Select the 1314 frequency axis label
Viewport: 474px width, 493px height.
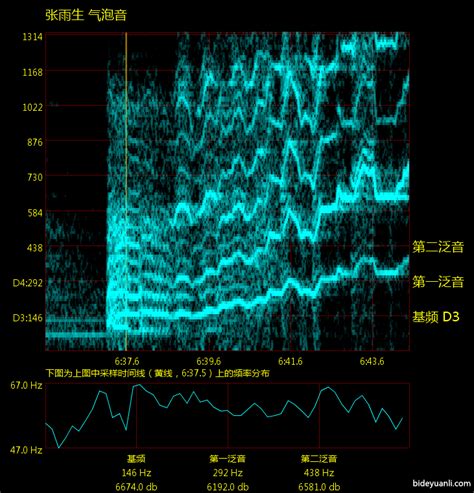click(x=32, y=37)
